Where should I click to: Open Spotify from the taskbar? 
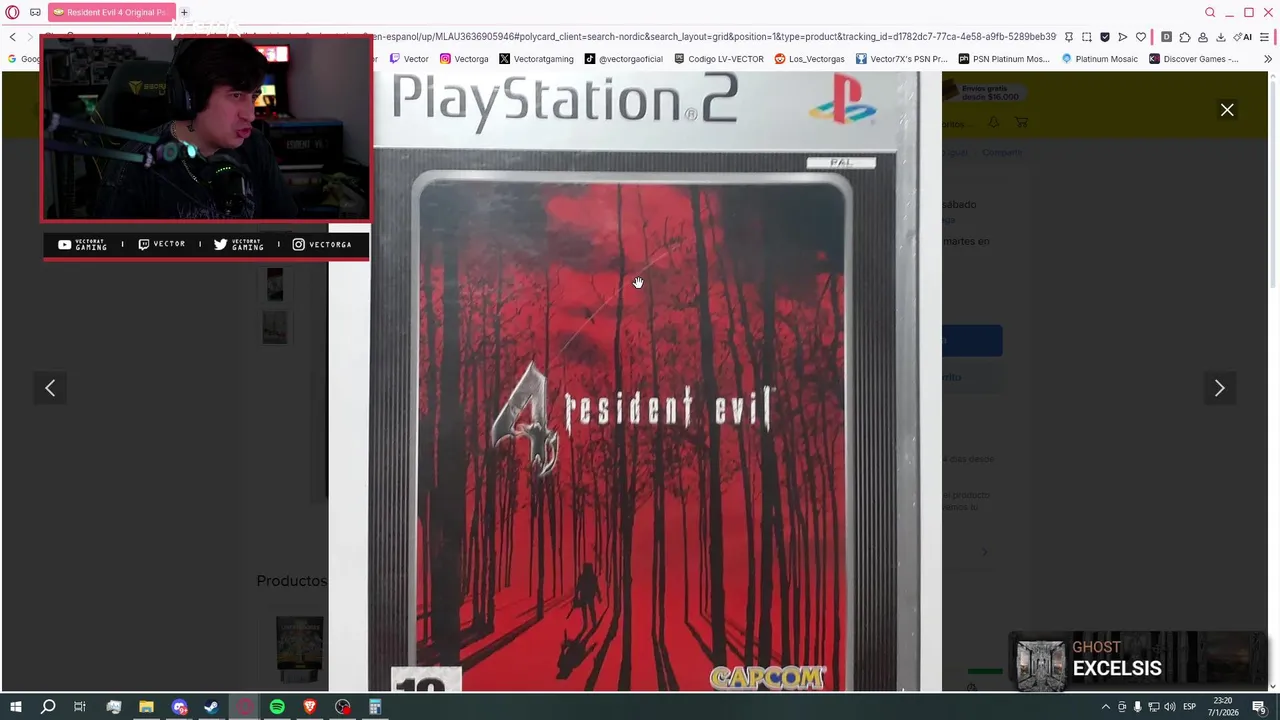(277, 707)
